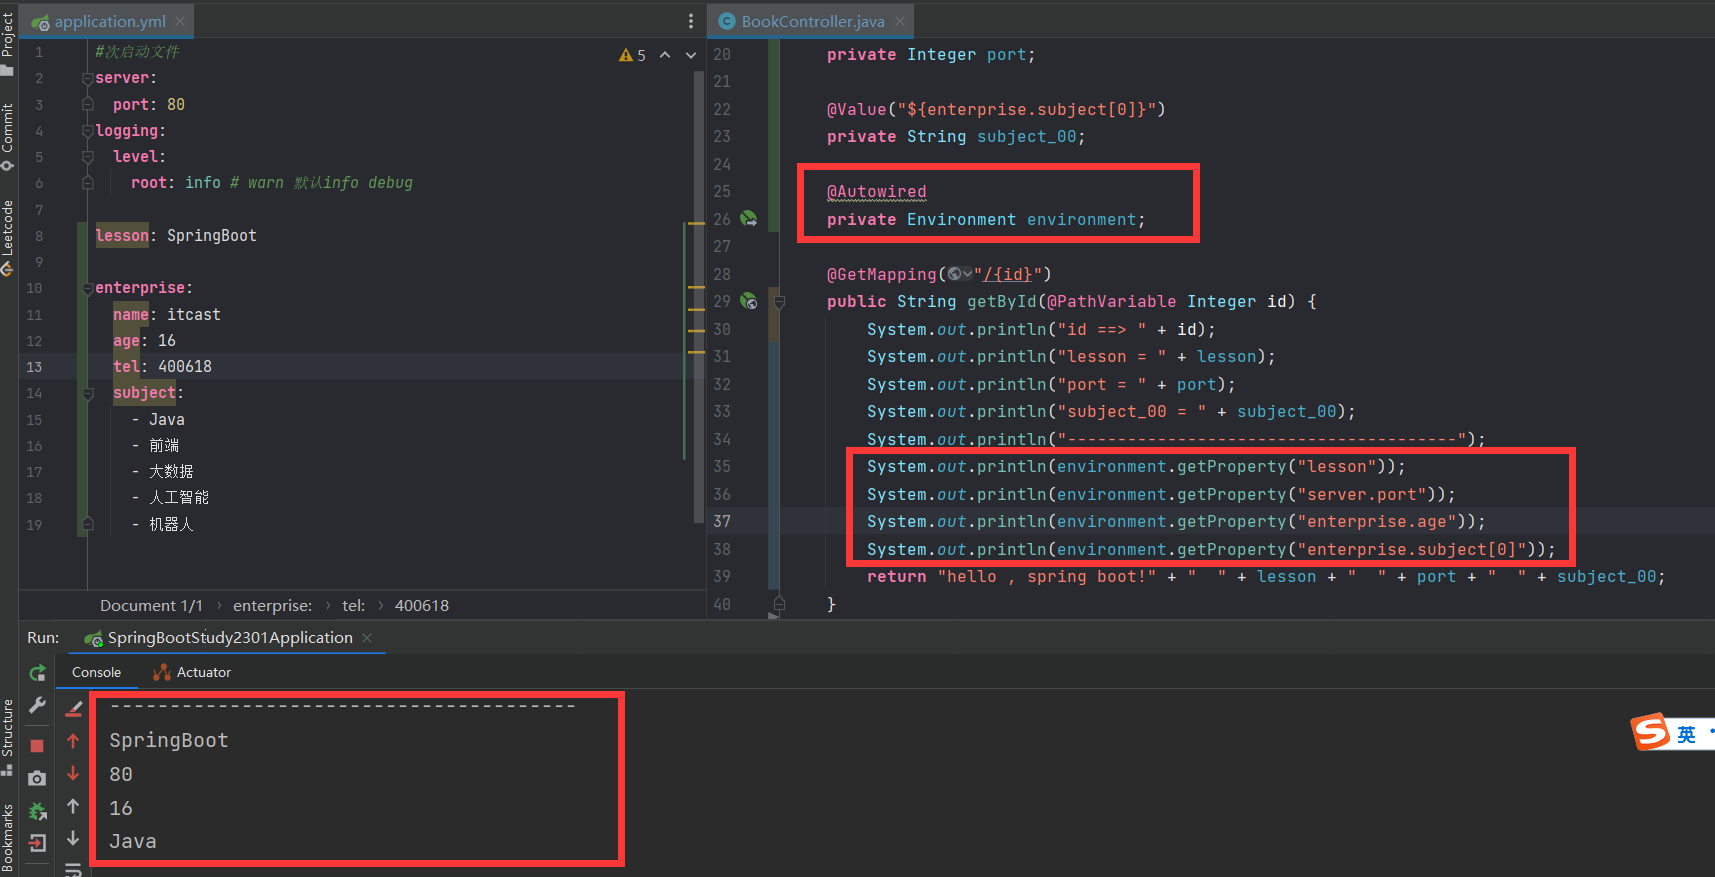1715x877 pixels.
Task: Collapse getById method fold on line 29
Action: [780, 302]
